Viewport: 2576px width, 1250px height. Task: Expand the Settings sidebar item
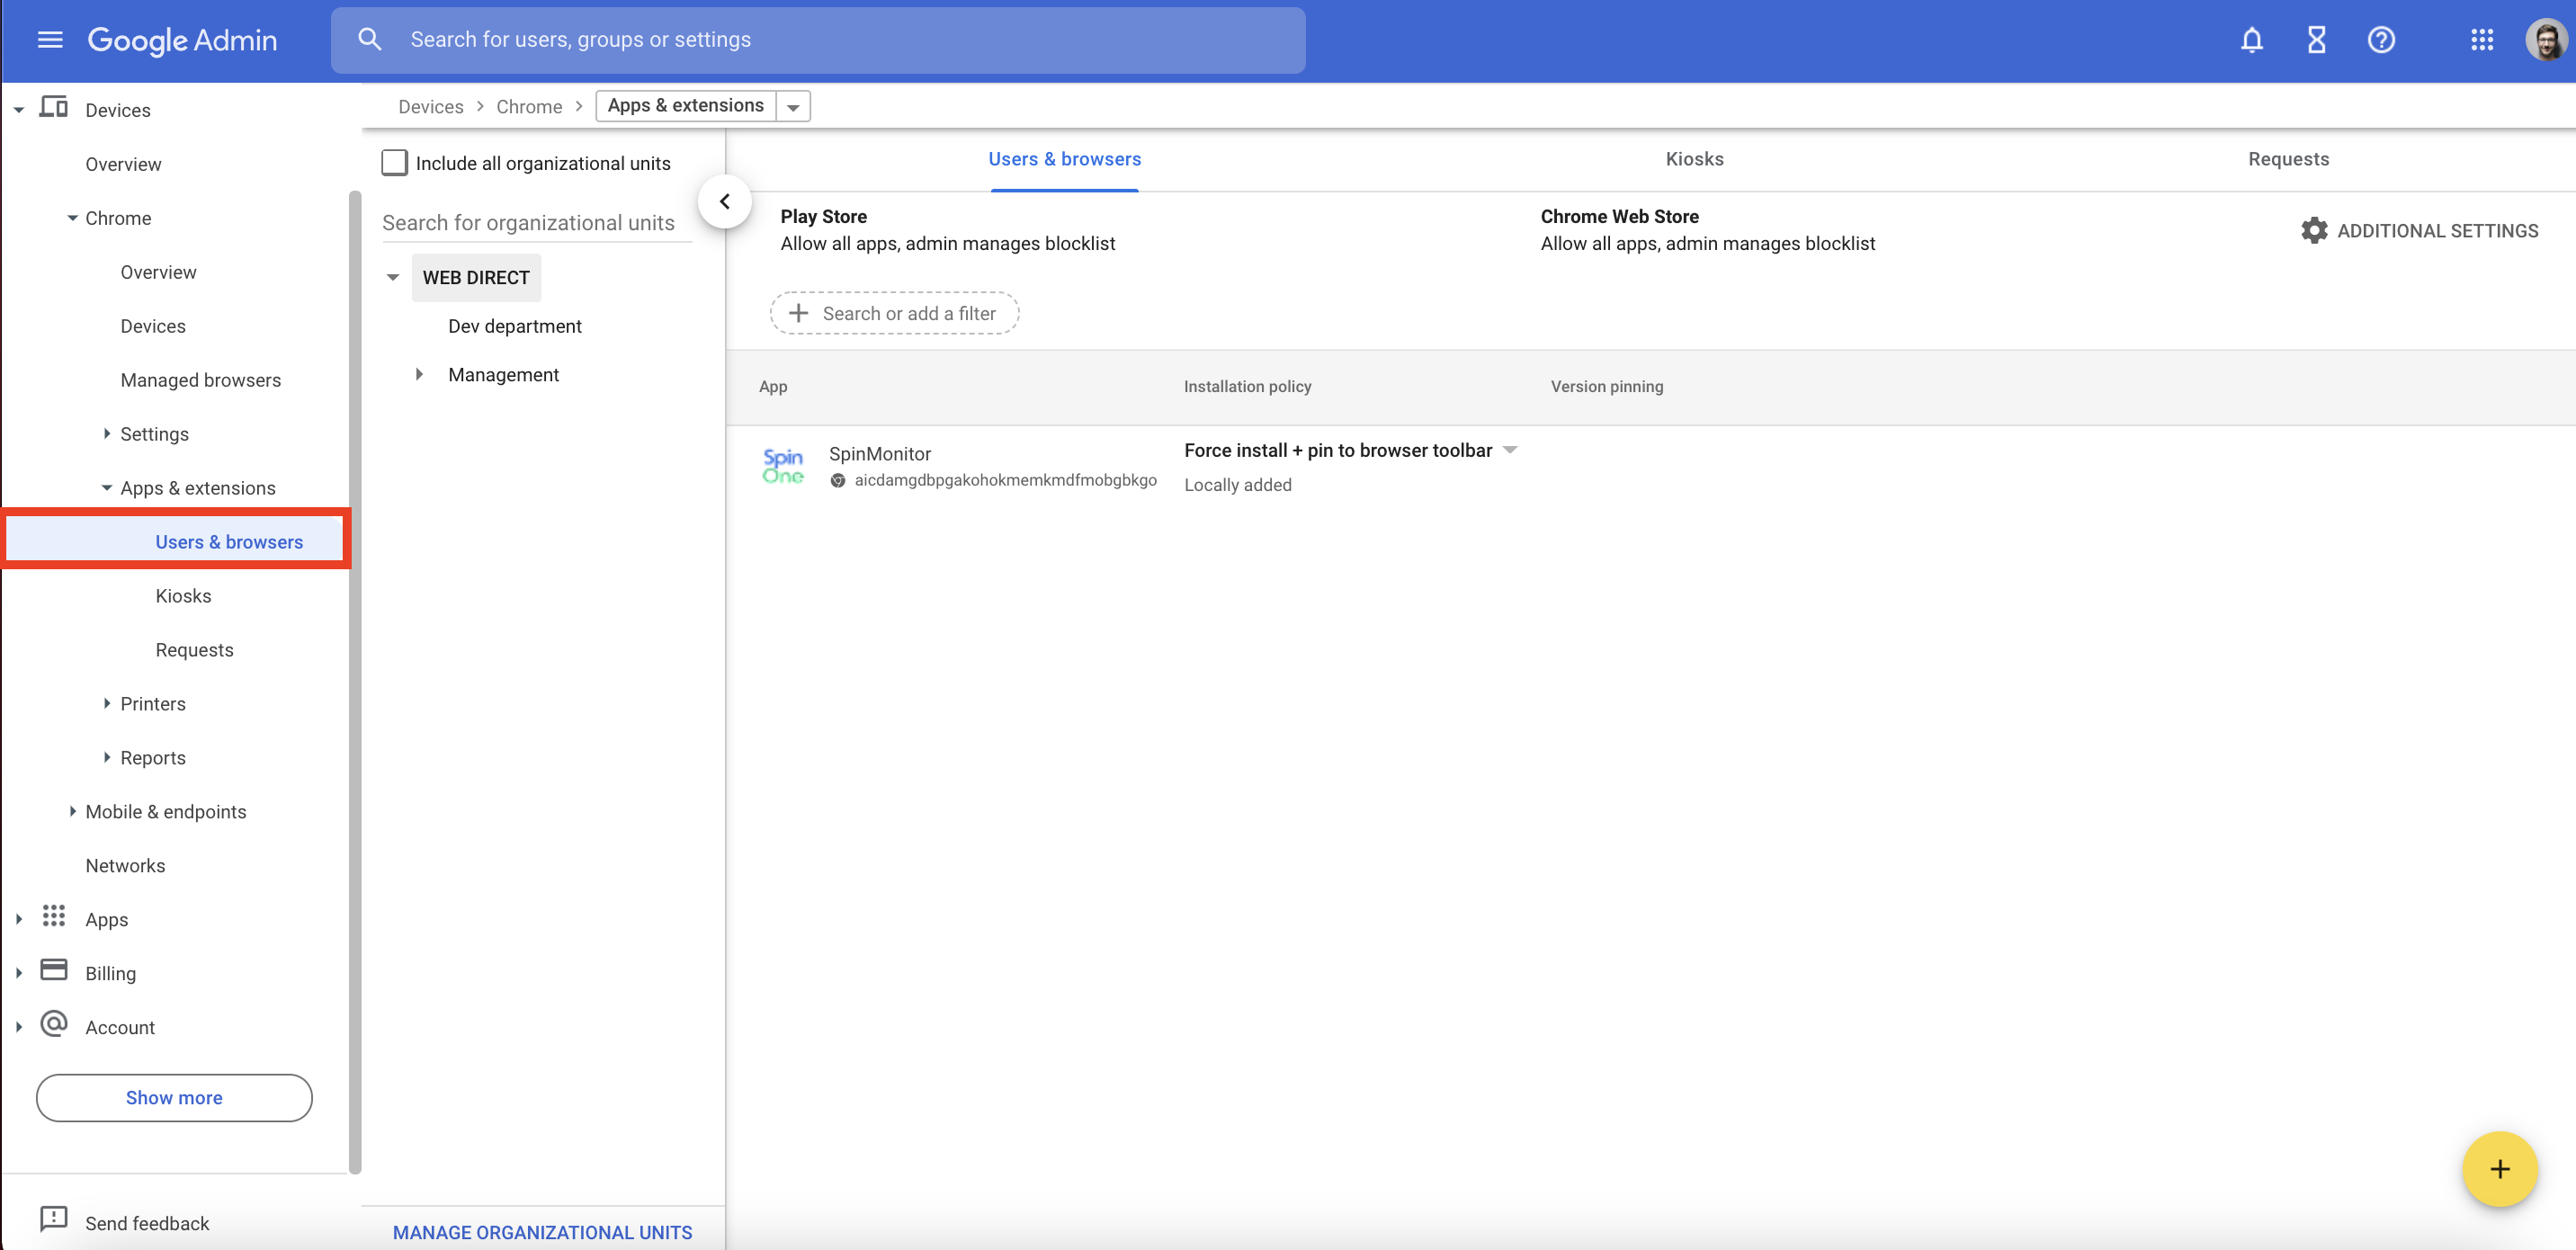coord(107,433)
